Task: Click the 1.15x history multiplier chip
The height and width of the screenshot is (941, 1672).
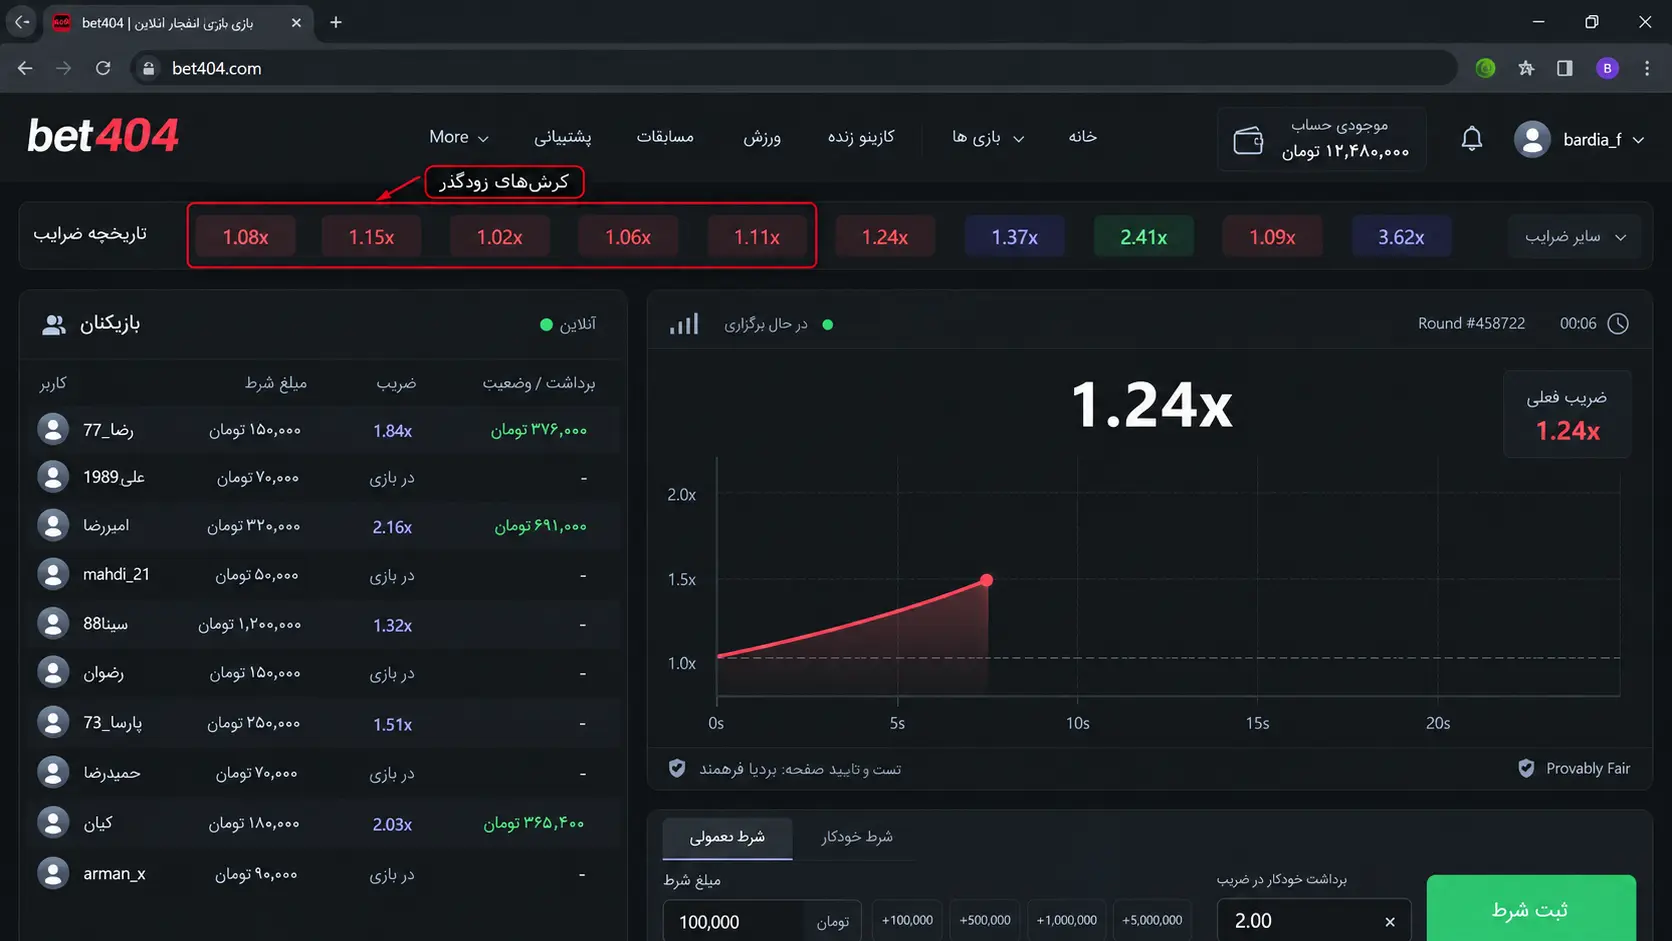Action: pyautogui.click(x=371, y=237)
